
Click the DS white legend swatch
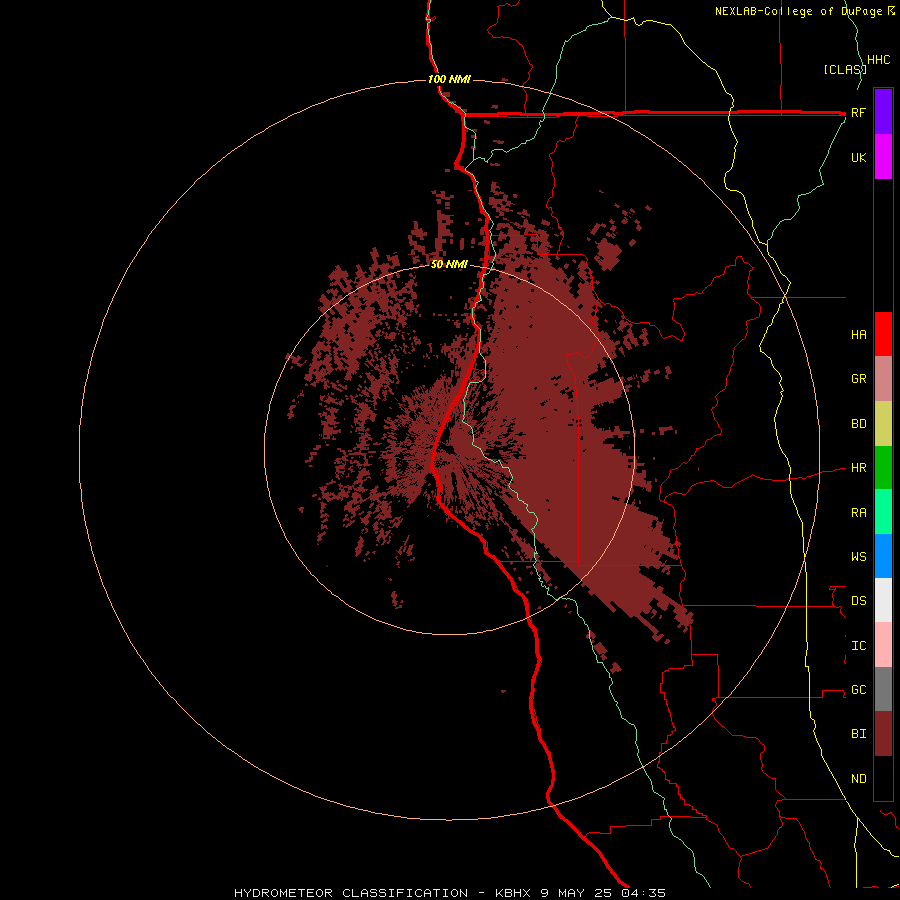(x=883, y=600)
